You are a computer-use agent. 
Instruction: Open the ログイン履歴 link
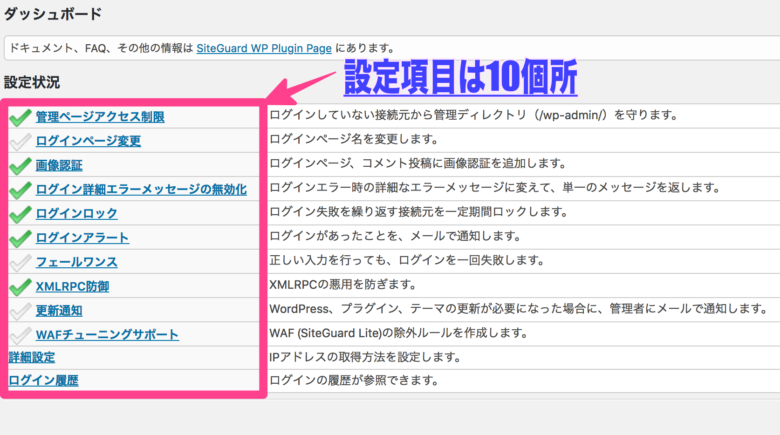[43, 381]
